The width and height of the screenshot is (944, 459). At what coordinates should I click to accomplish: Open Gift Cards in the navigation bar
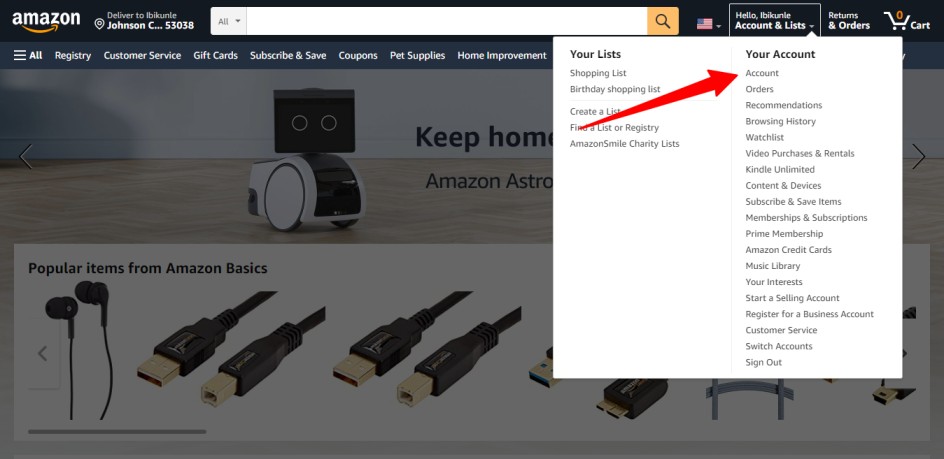click(x=216, y=55)
